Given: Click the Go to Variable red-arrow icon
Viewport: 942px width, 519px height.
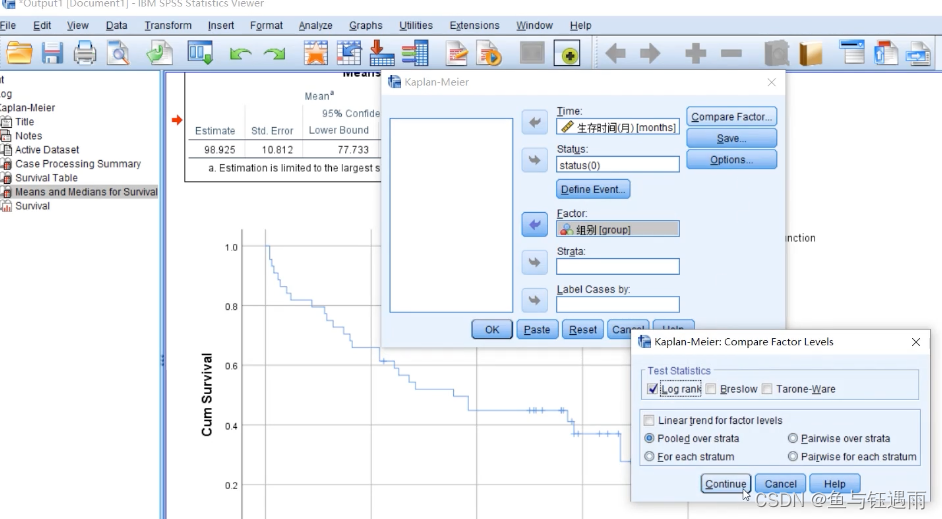Looking at the screenshot, I should point(381,53).
